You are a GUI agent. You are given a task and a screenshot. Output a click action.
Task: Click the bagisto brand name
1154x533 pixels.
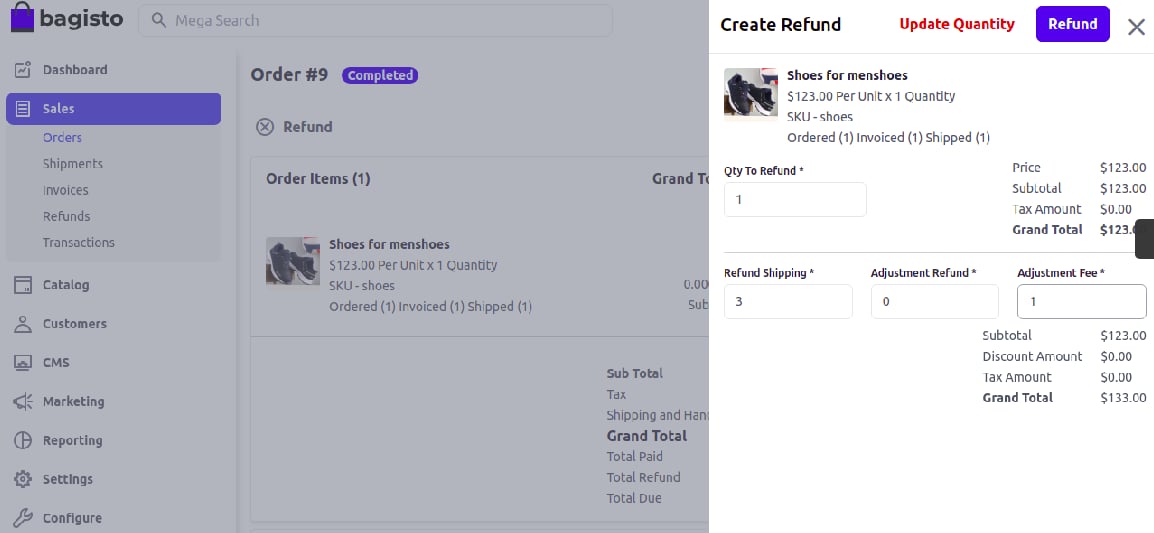pyautogui.click(x=82, y=18)
